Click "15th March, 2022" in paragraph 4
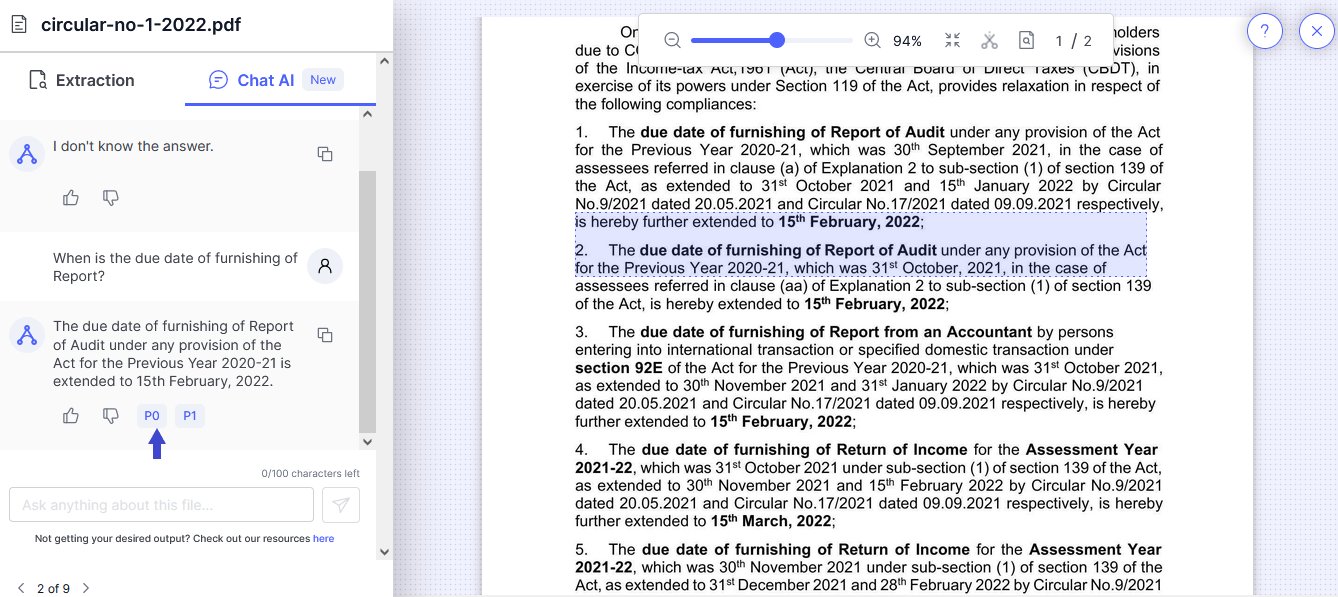Viewport: 1338px width, 597px height. (771, 521)
